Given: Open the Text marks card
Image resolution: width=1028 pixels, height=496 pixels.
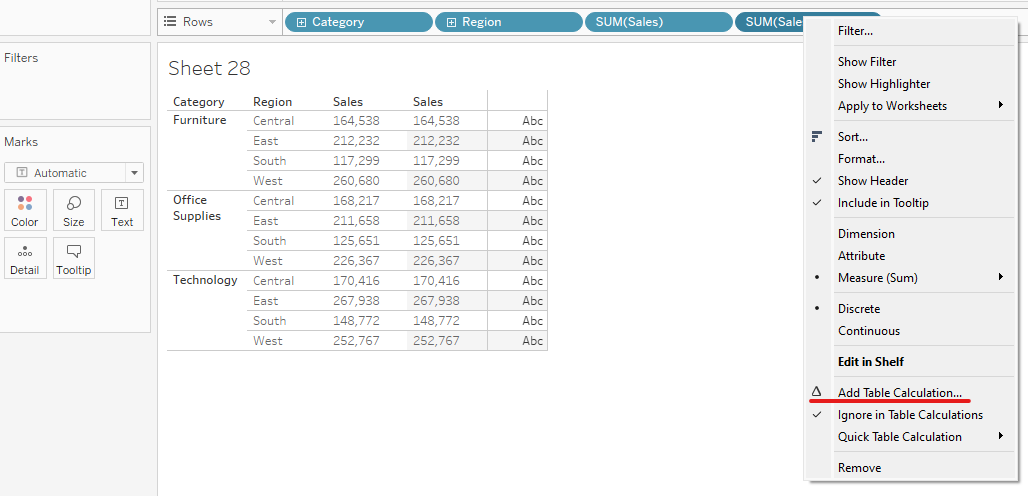Looking at the screenshot, I should (x=122, y=210).
